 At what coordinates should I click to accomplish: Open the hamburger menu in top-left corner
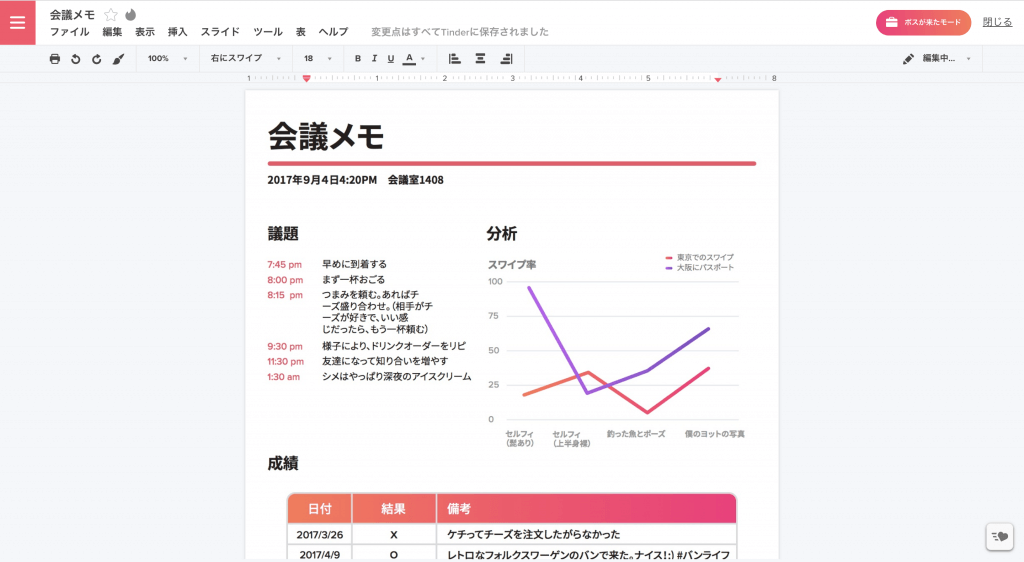[x=17, y=22]
